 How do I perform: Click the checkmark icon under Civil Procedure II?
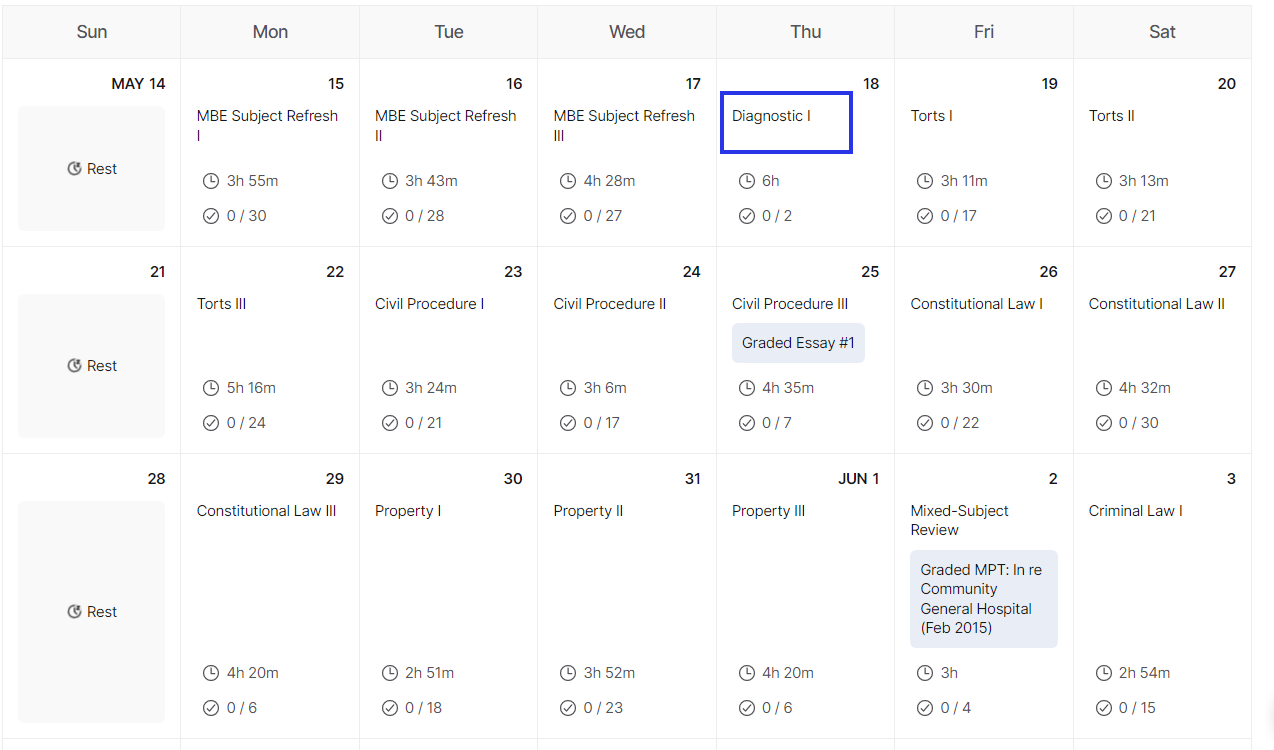coord(568,423)
